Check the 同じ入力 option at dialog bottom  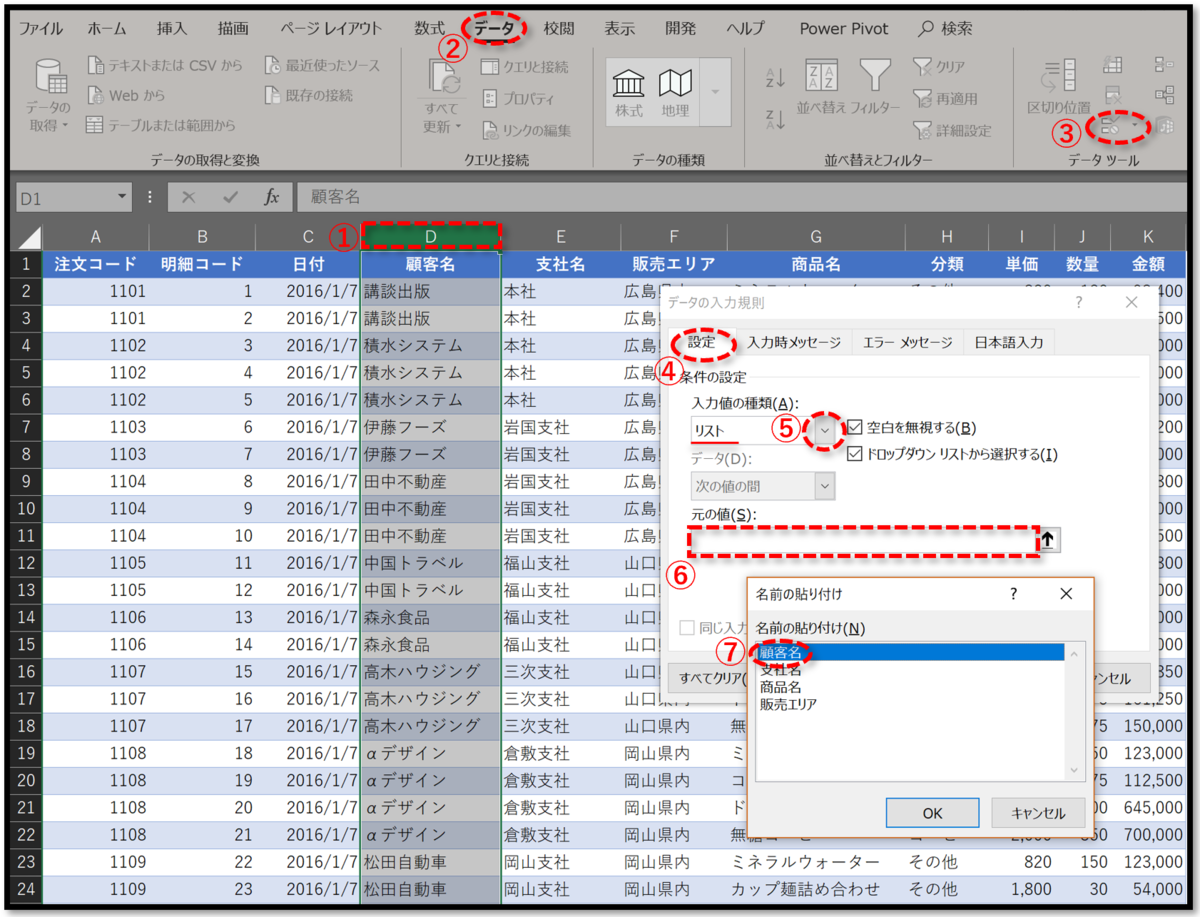click(x=684, y=626)
